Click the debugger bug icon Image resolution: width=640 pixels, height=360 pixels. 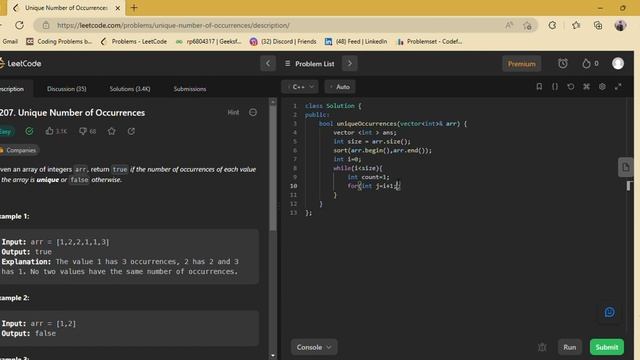[542, 347]
